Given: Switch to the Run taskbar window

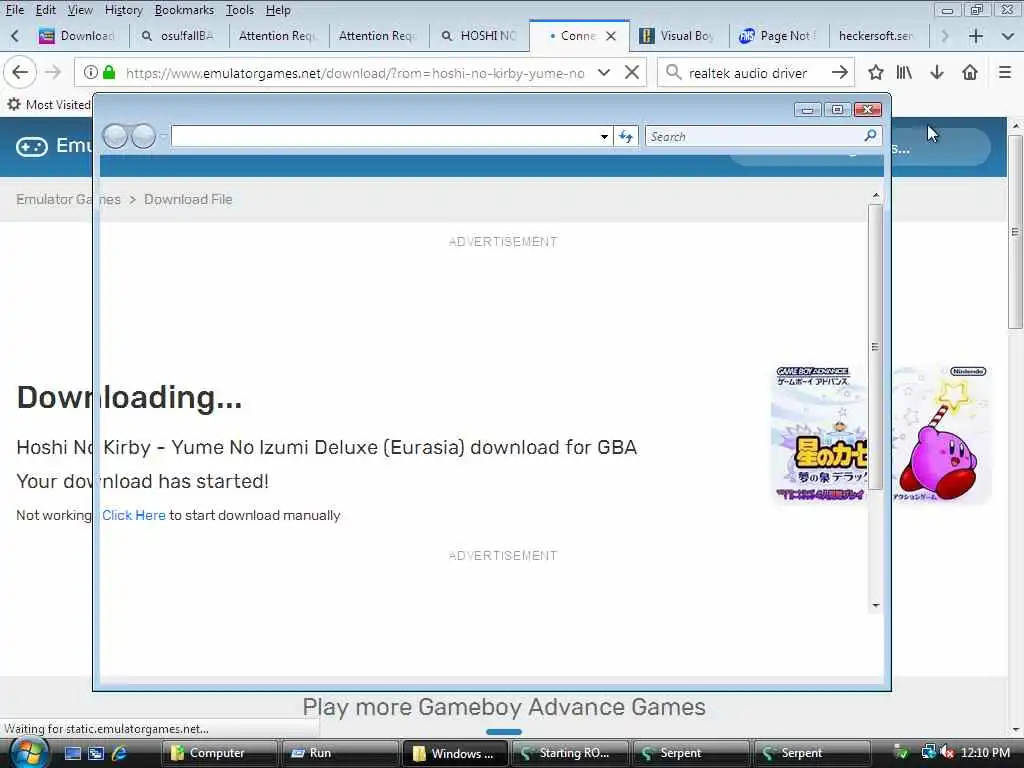Looking at the screenshot, I should coord(340,753).
